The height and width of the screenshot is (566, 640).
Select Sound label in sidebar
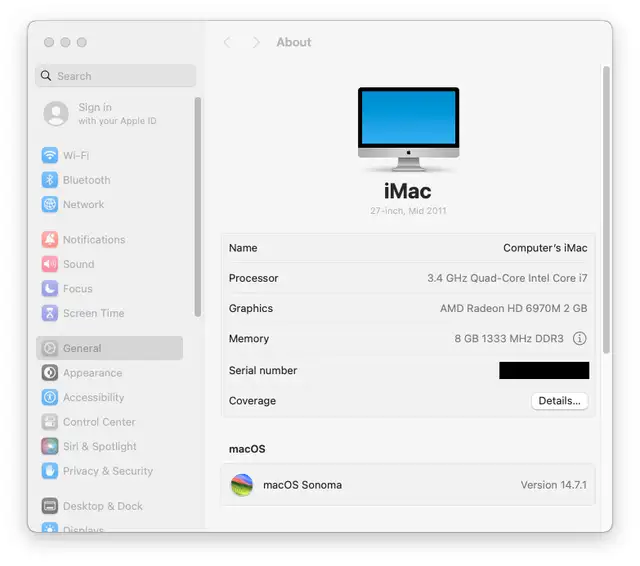78,264
